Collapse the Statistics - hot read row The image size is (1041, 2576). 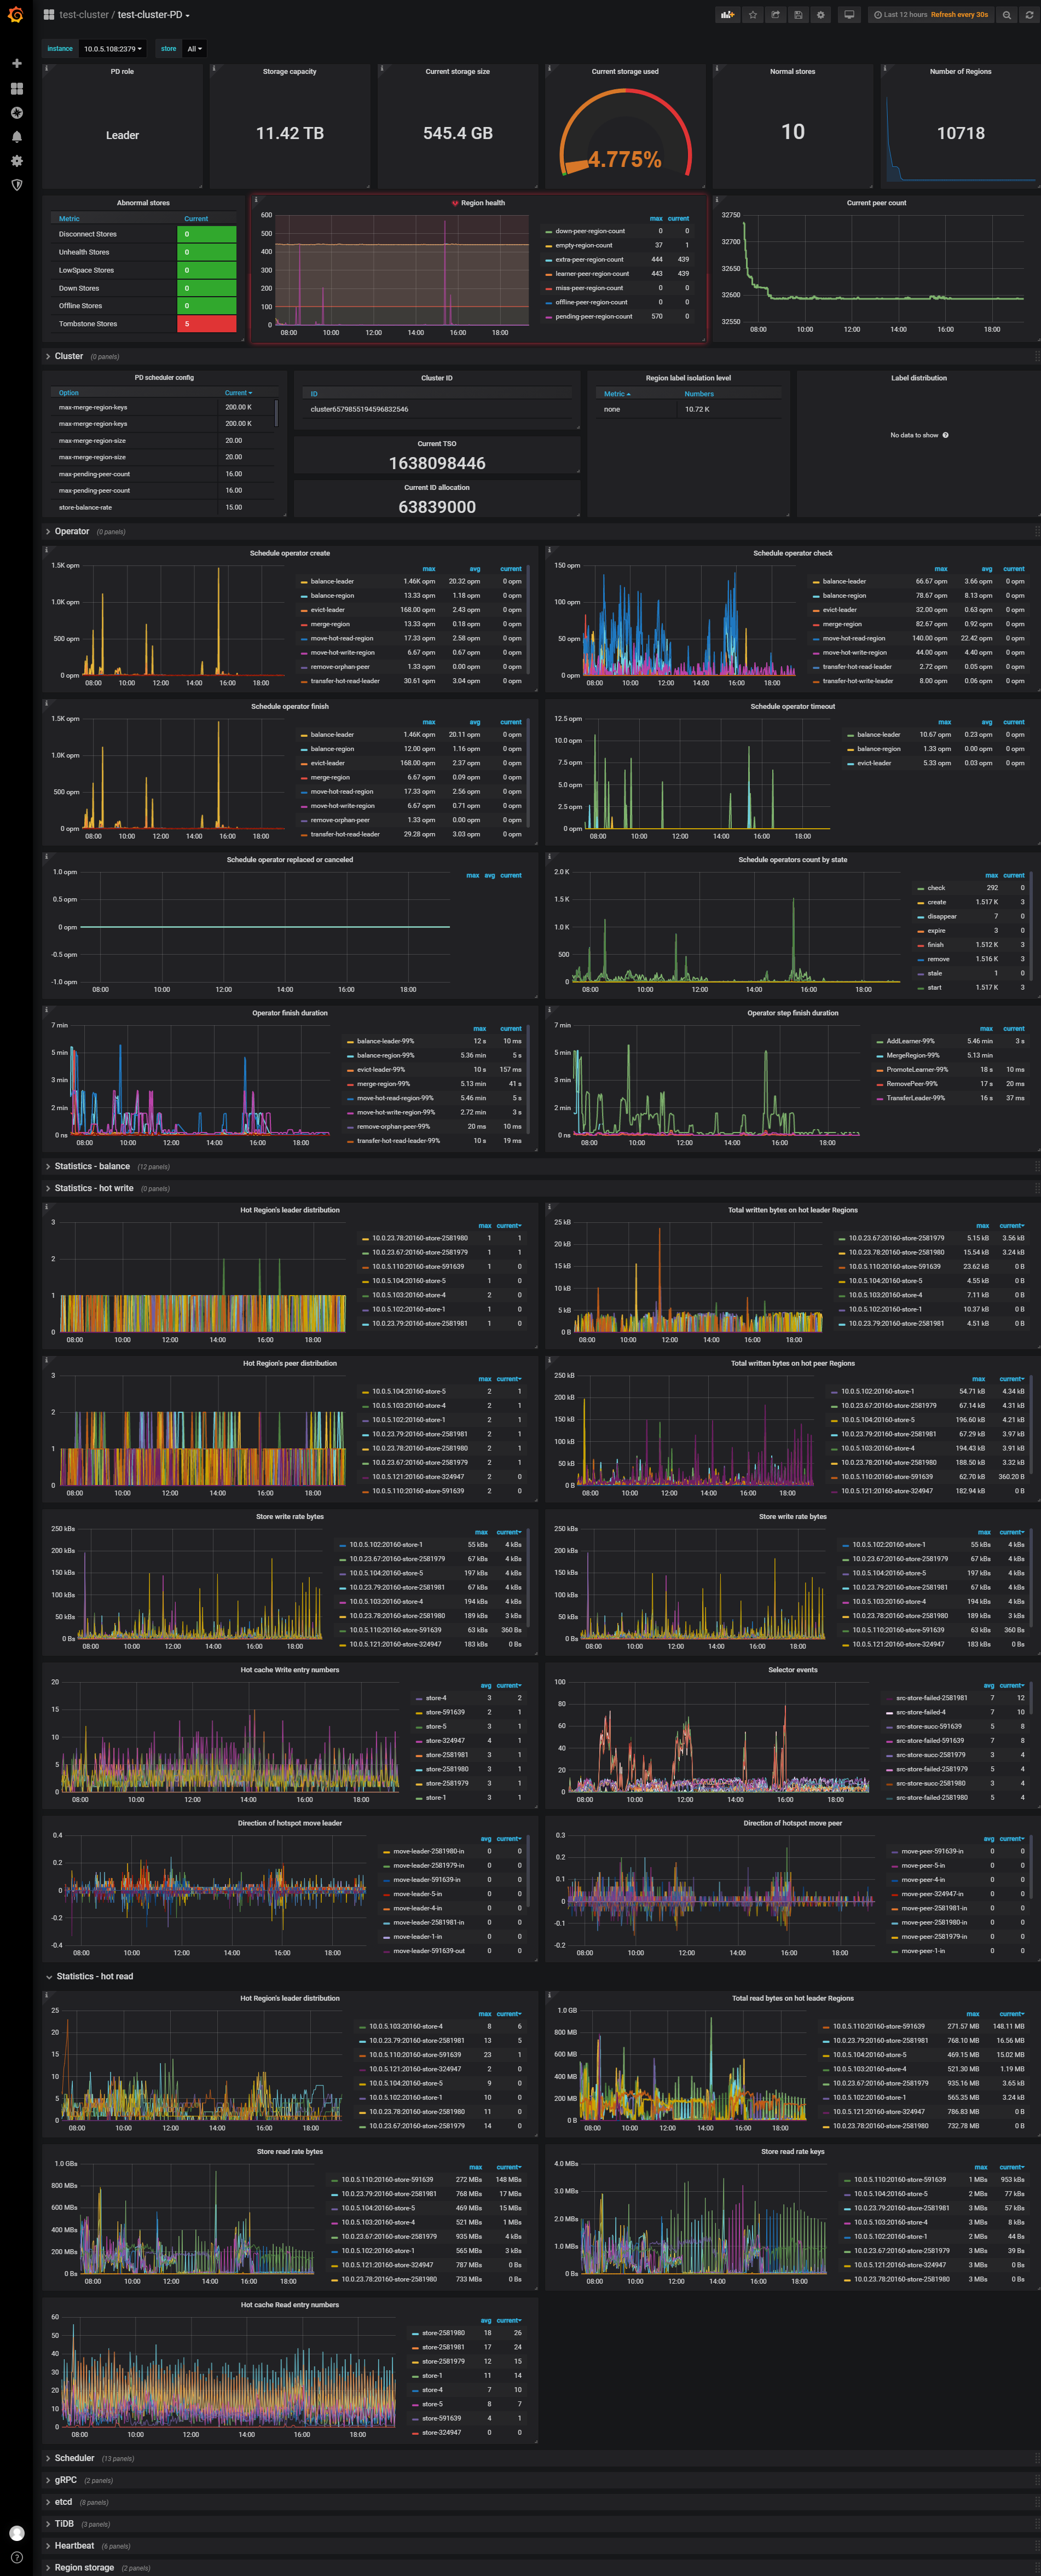[x=95, y=1977]
